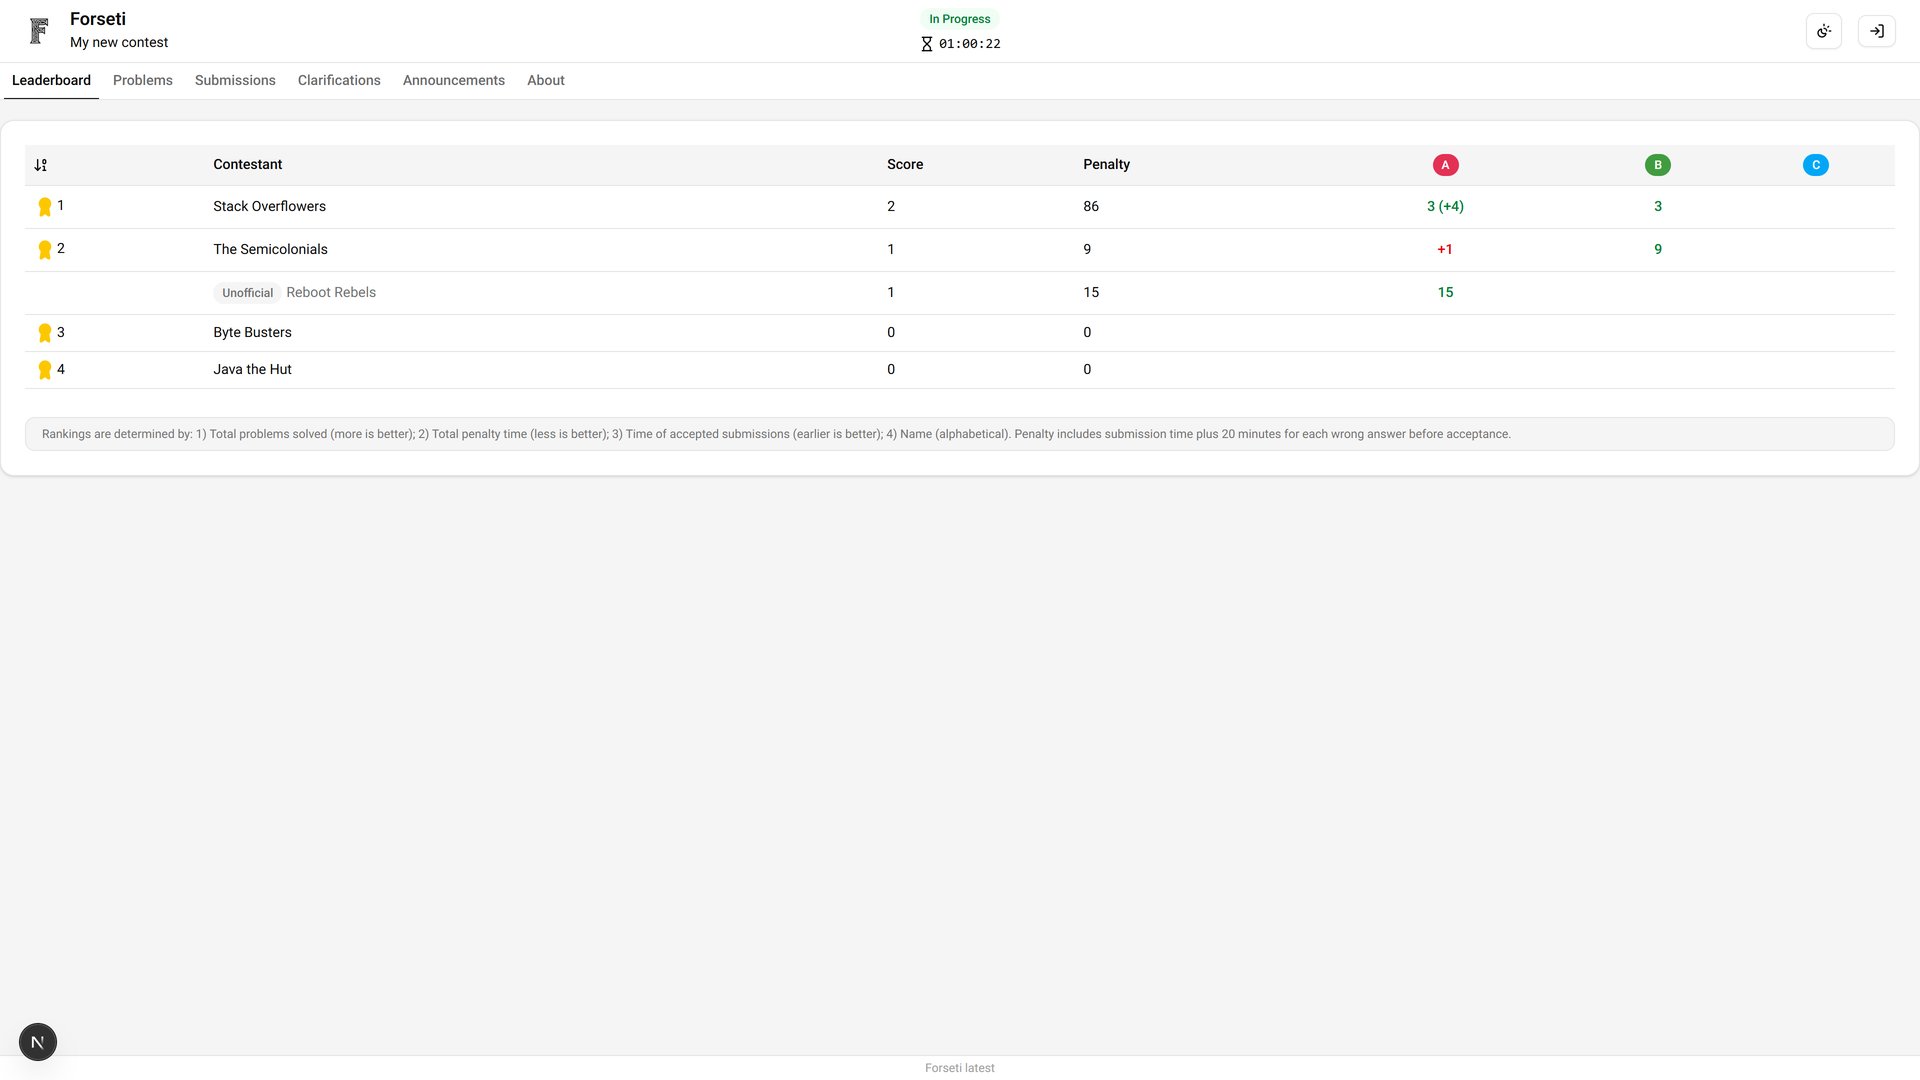The height and width of the screenshot is (1080, 1920).
Task: Toggle dark mode with the moon icon
Action: tap(1823, 31)
